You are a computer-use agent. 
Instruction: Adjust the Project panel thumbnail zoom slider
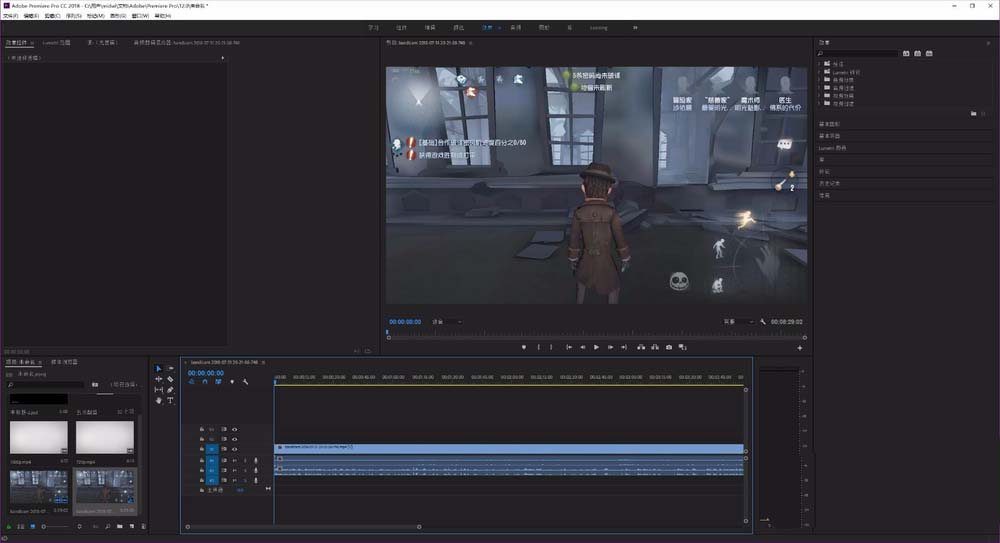pyautogui.click(x=55, y=526)
